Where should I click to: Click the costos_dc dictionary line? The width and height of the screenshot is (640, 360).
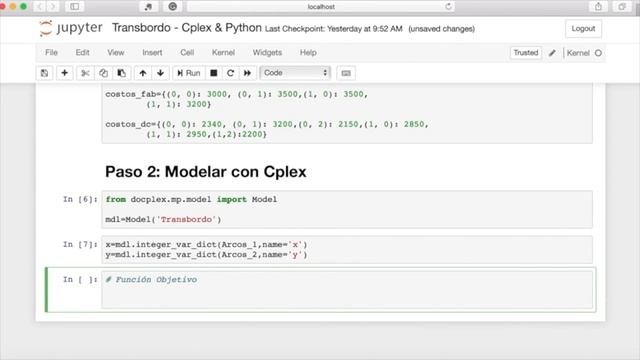pyautogui.click(x=267, y=124)
